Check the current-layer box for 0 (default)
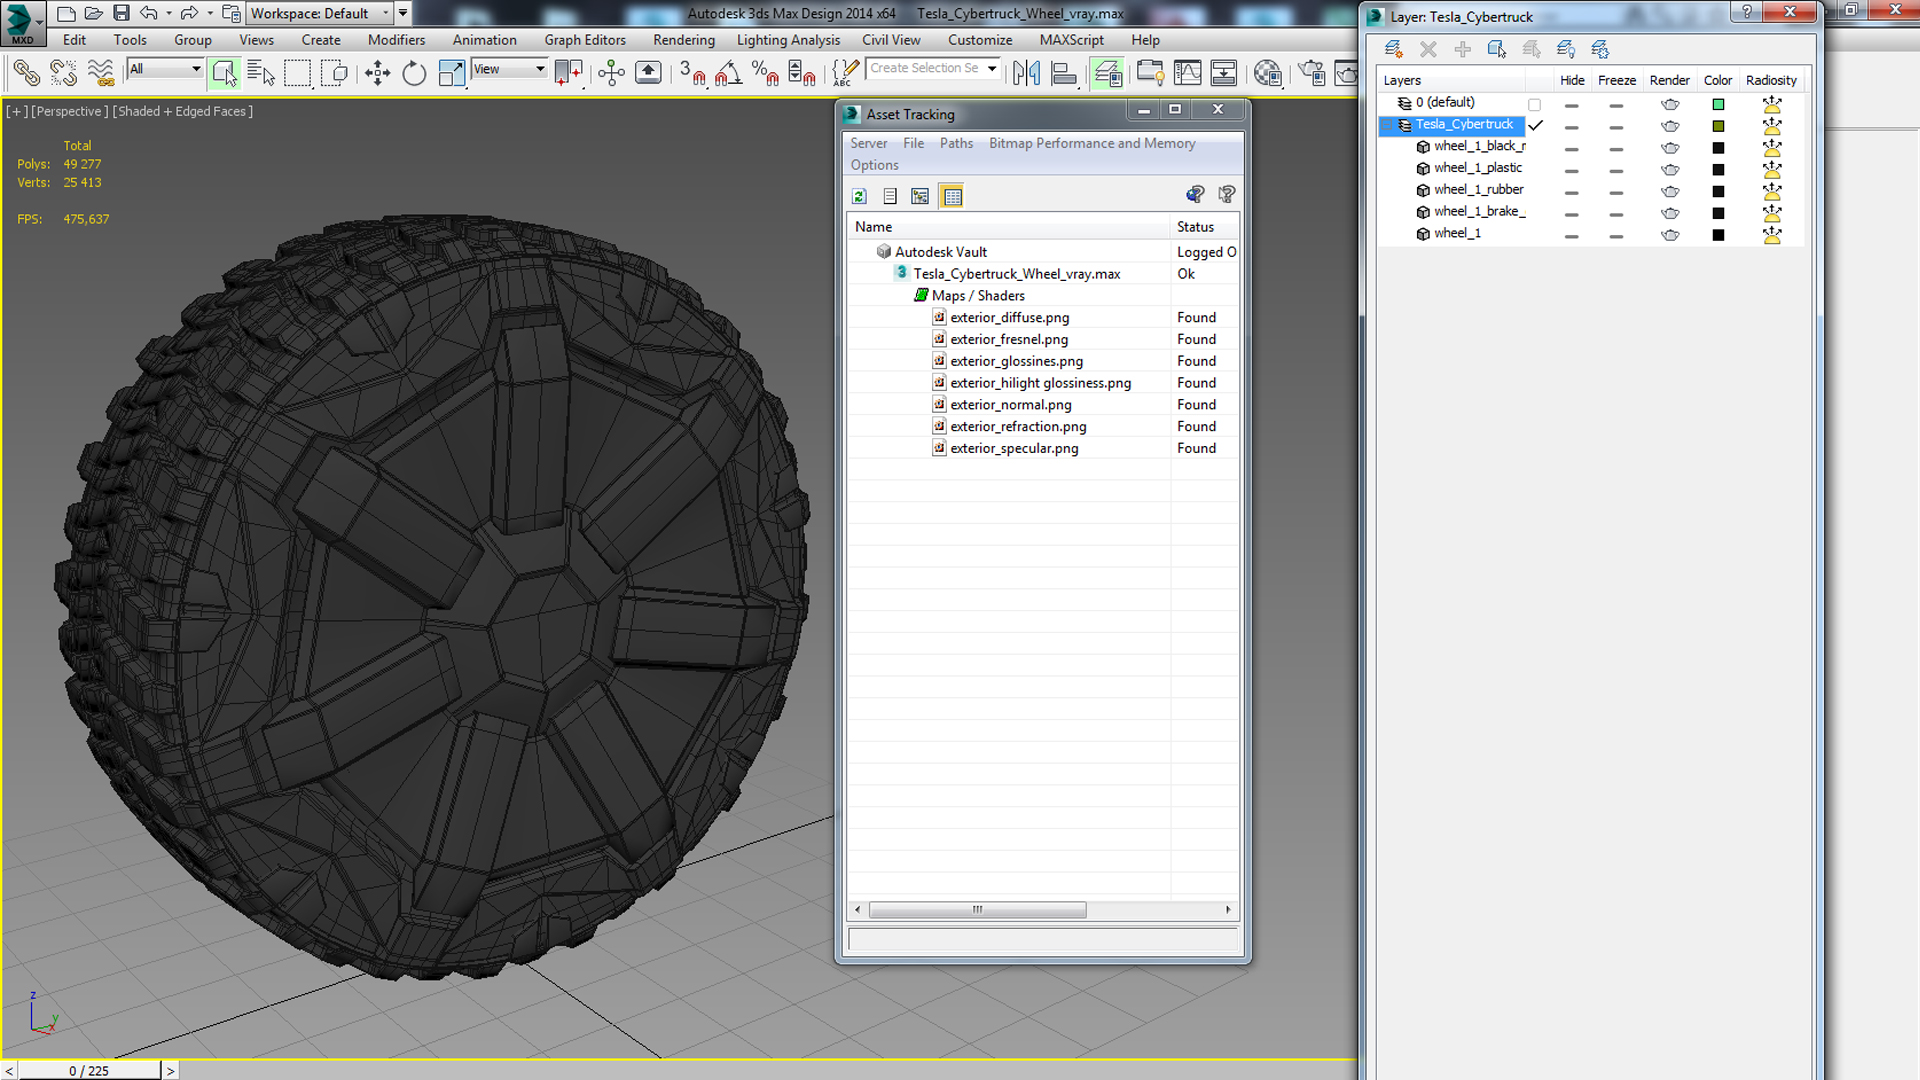 (x=1534, y=104)
